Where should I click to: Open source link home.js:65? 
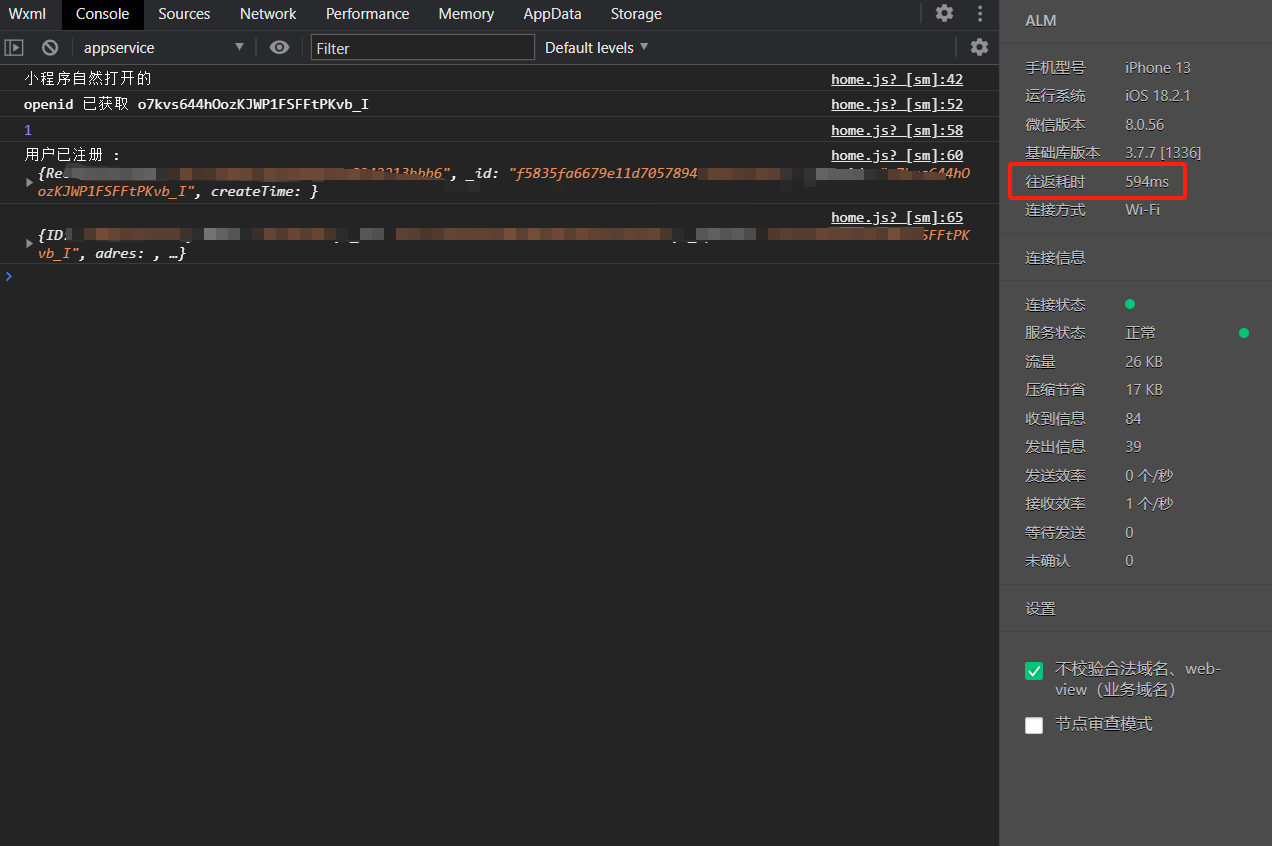pyautogui.click(x=897, y=217)
